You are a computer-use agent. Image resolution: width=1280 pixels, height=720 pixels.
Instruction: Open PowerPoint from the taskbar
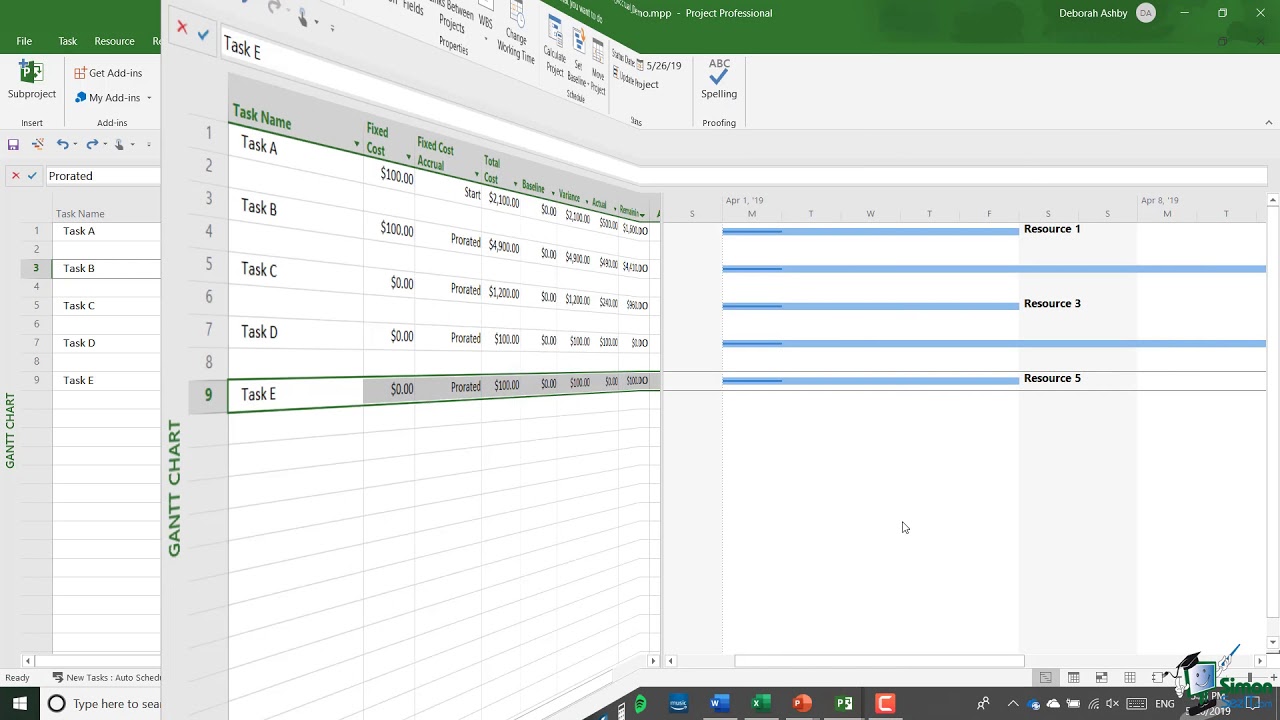pyautogui.click(x=802, y=704)
